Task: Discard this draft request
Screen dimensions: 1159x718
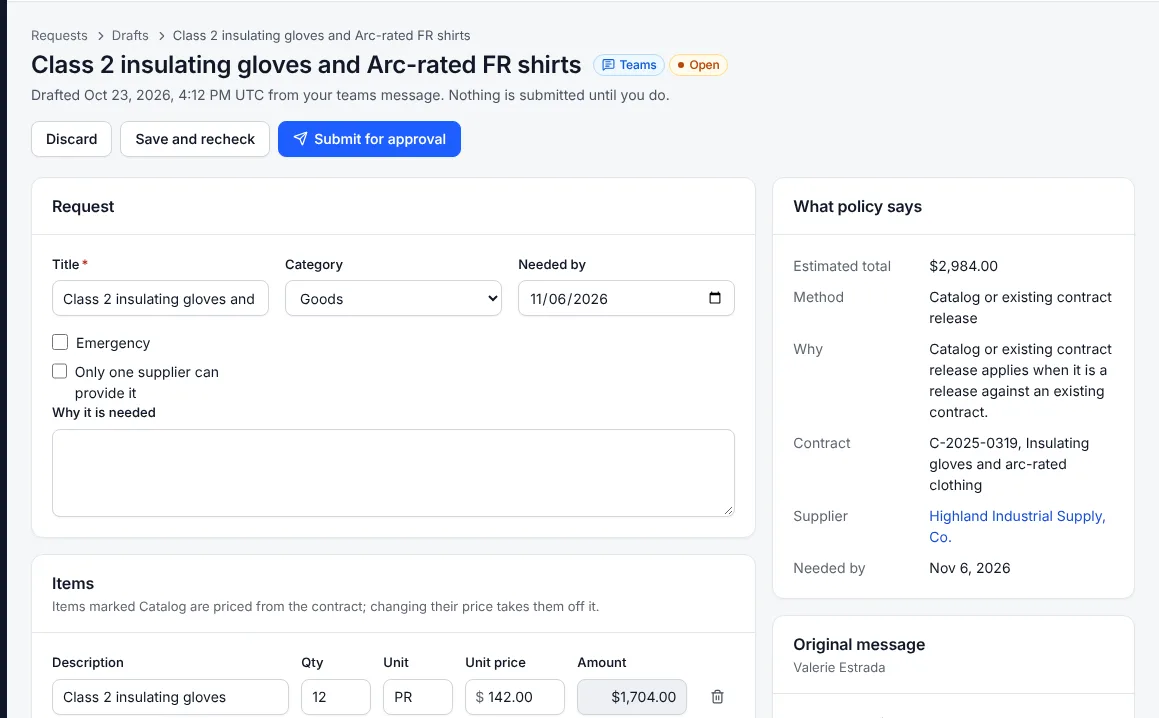Action: (72, 139)
